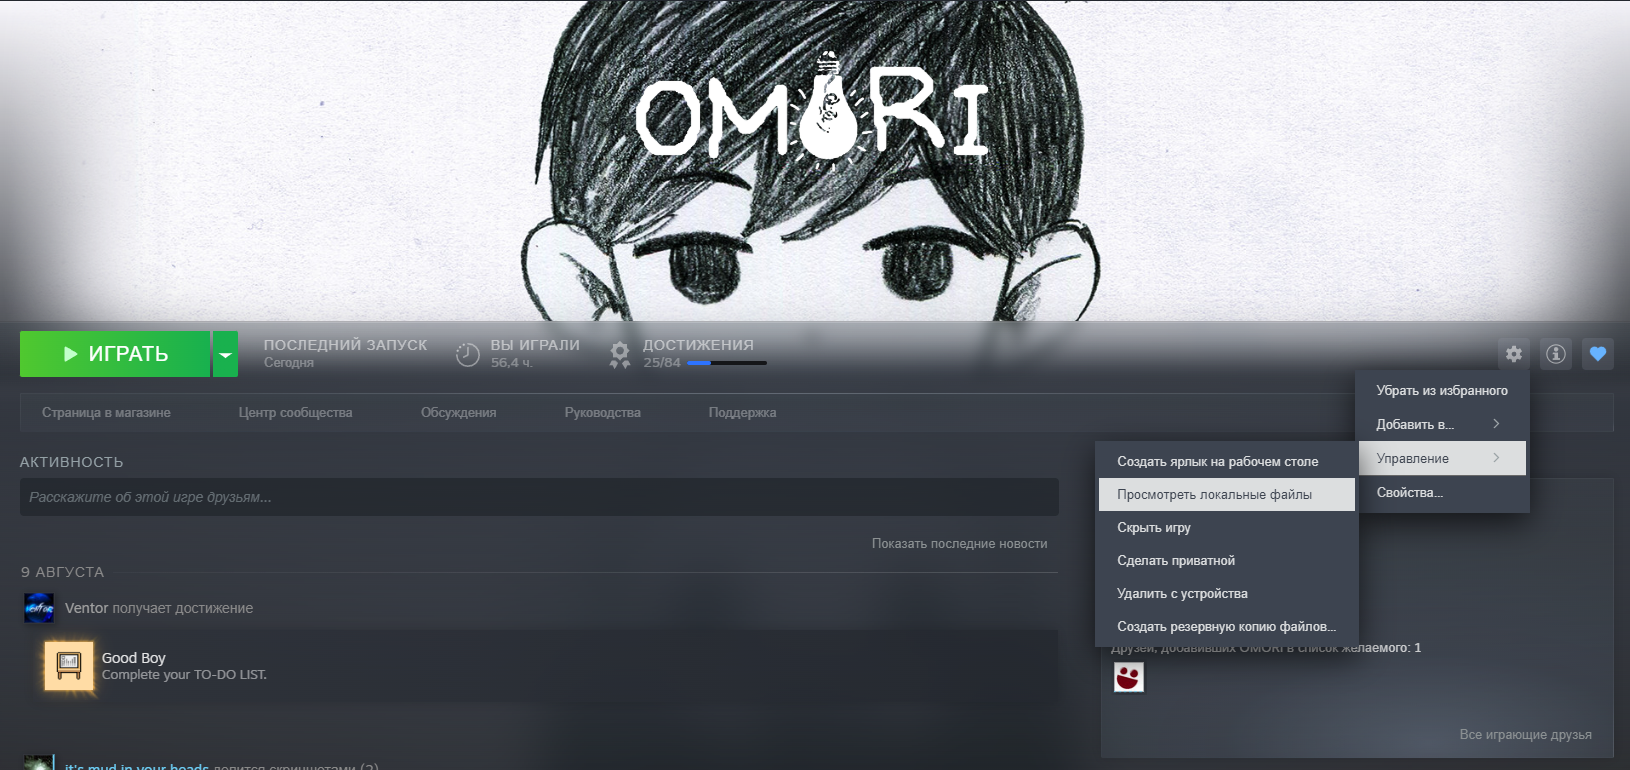Open the Страница в магазине link
Viewport: 1630px width, 770px height.
pyautogui.click(x=106, y=412)
